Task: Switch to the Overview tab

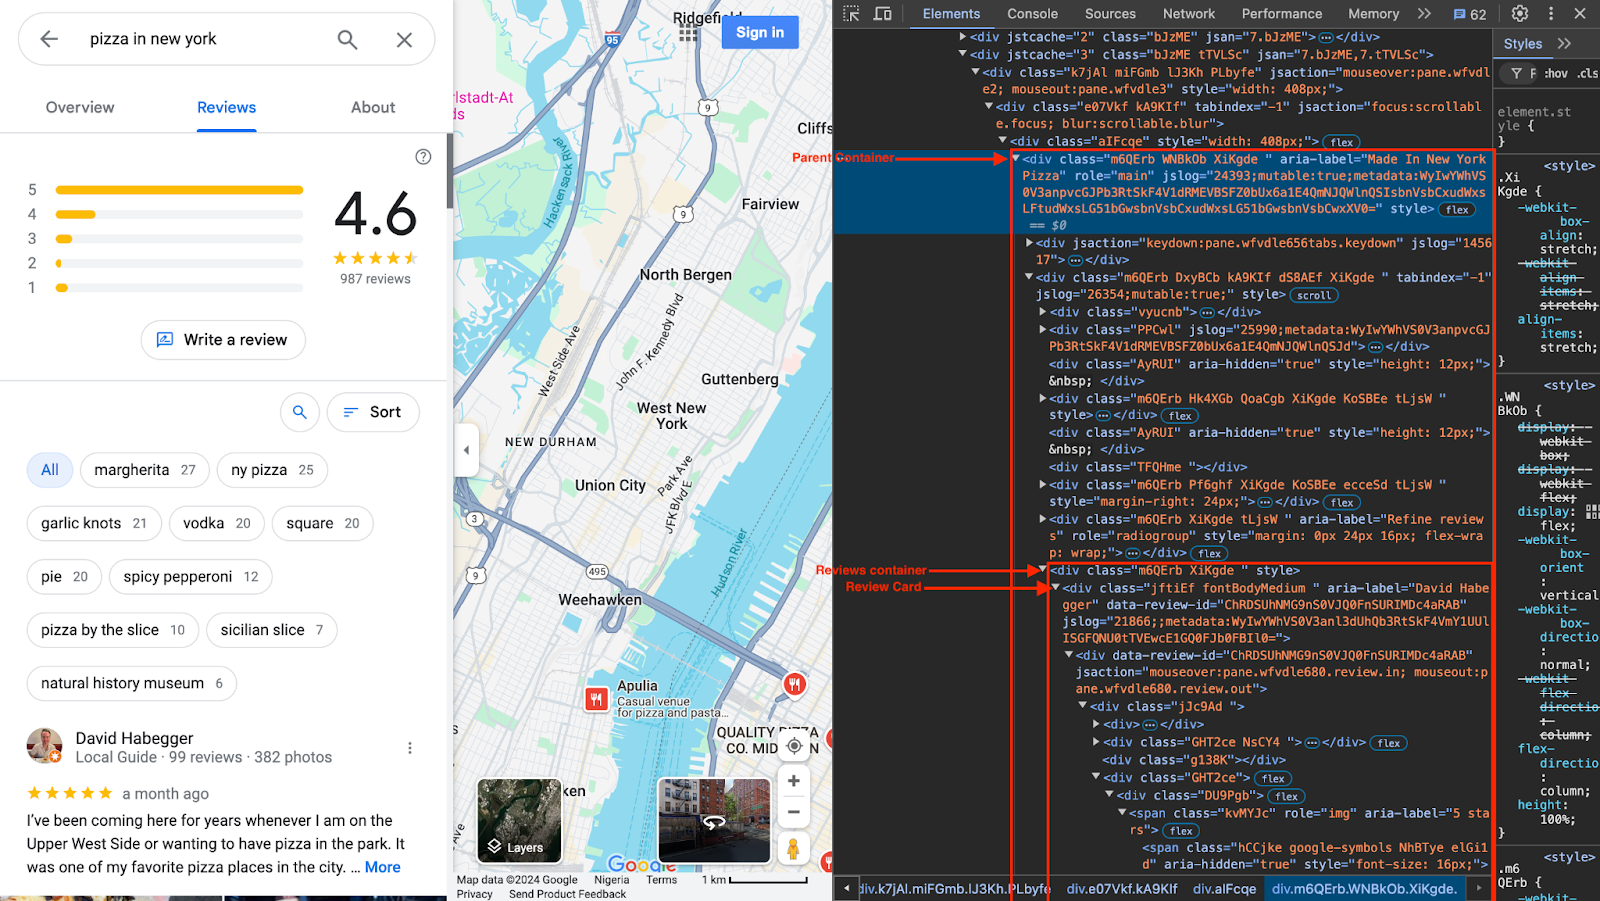Action: point(80,107)
